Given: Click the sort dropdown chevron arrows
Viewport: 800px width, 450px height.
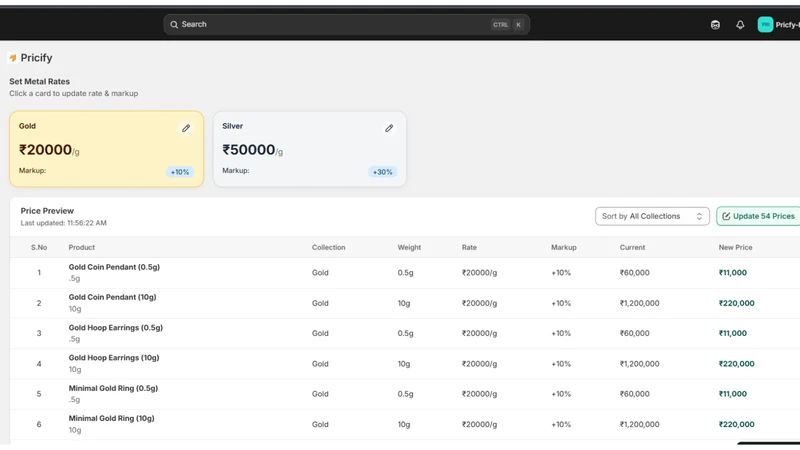Looking at the screenshot, I should pyautogui.click(x=699, y=216).
